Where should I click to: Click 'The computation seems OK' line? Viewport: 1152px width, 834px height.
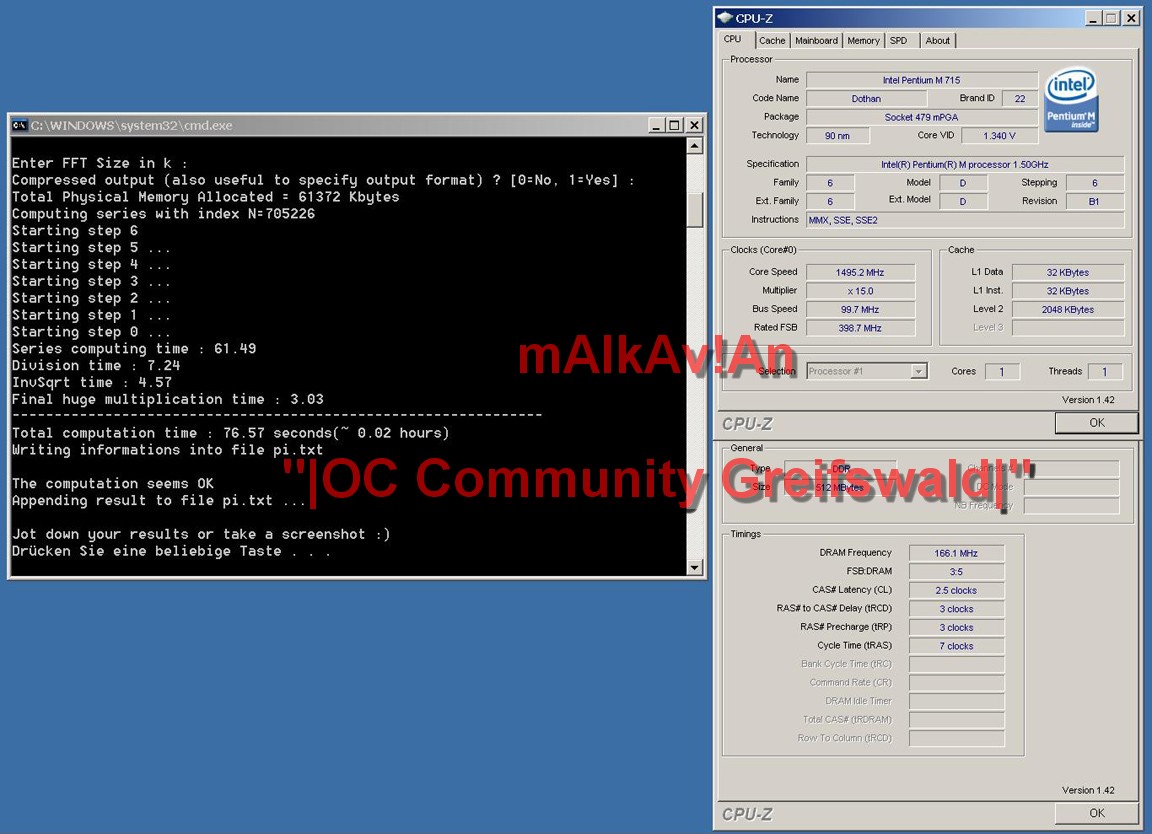(x=112, y=483)
